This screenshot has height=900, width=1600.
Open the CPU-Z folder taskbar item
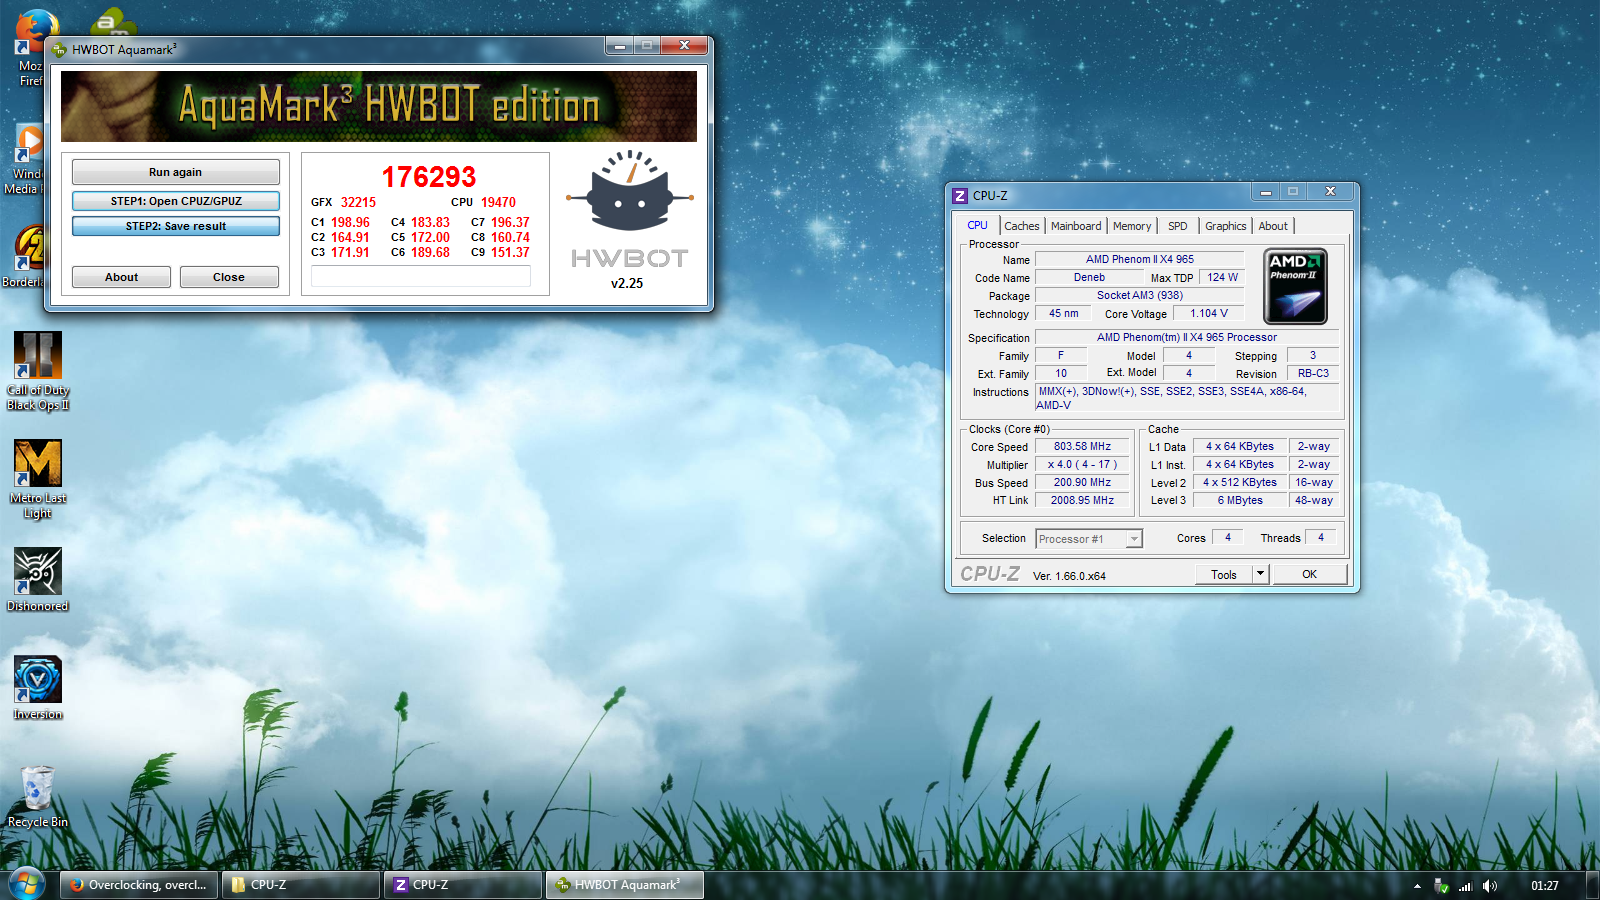point(300,885)
